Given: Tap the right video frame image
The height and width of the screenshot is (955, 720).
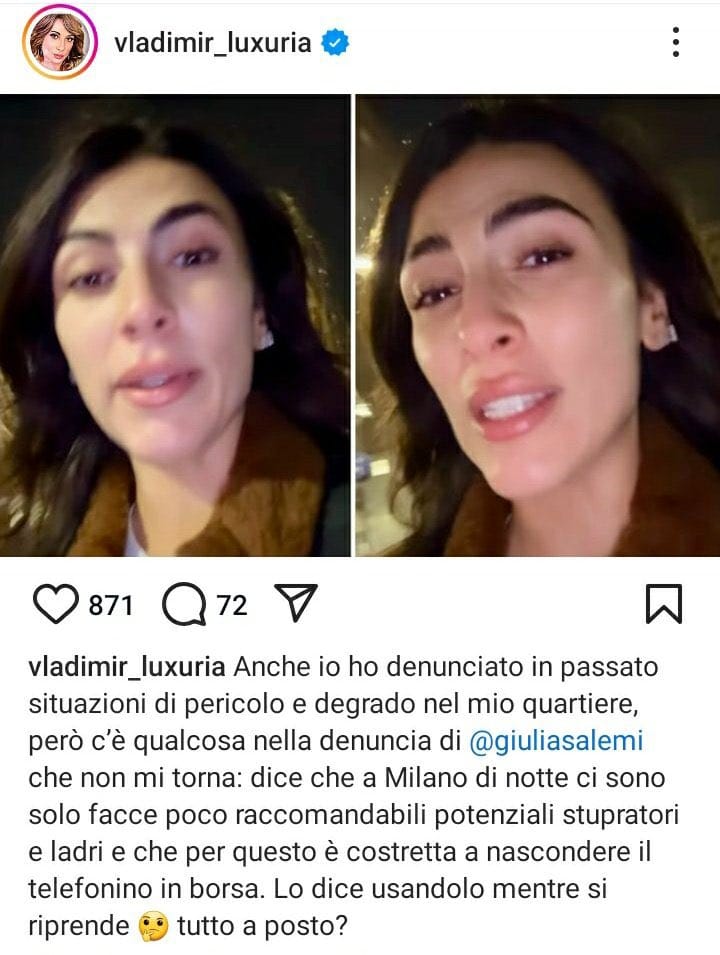Looking at the screenshot, I should 538,325.
